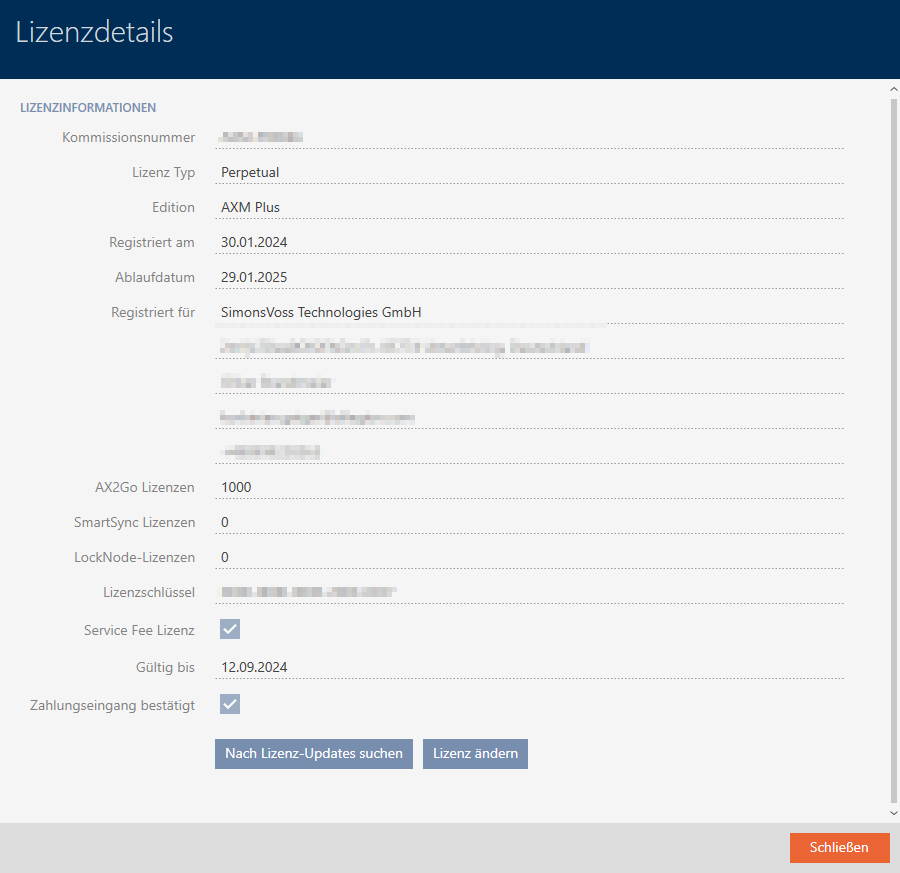Click the SimonsVoss Technologies GmbH field
This screenshot has width=900, height=873.
pos(530,312)
